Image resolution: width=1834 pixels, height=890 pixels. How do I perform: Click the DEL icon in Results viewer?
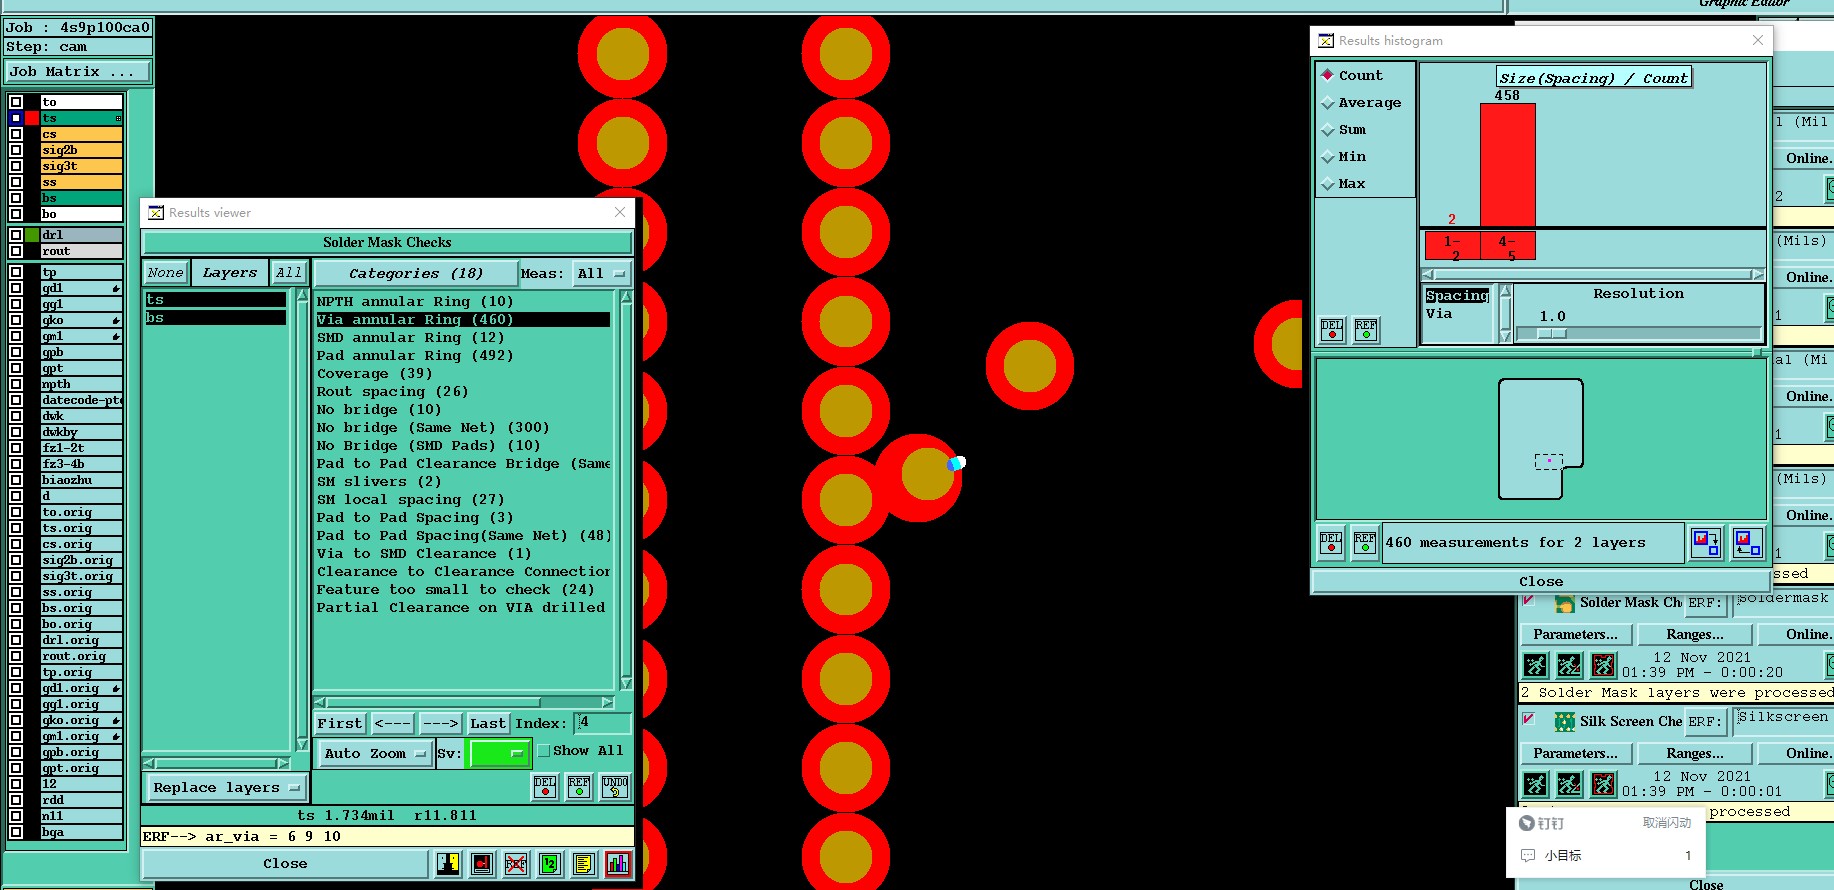tap(545, 787)
